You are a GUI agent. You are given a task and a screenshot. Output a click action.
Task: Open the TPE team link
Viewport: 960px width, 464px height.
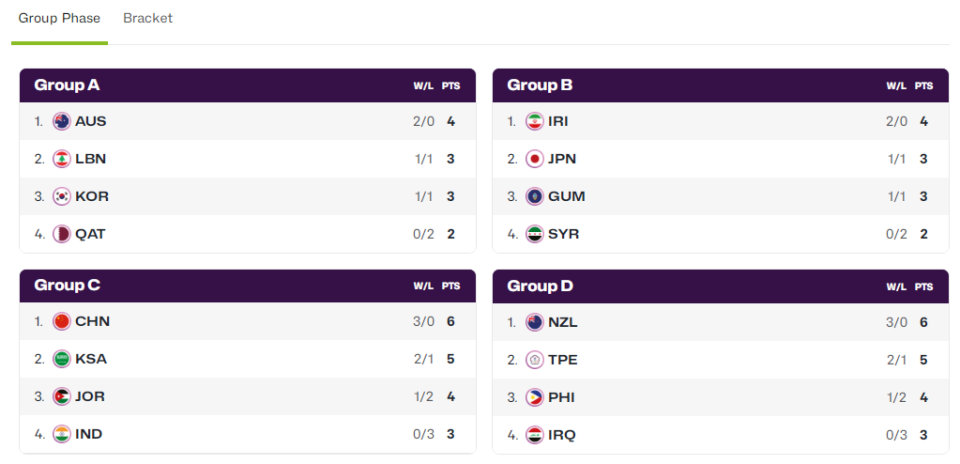coord(563,359)
